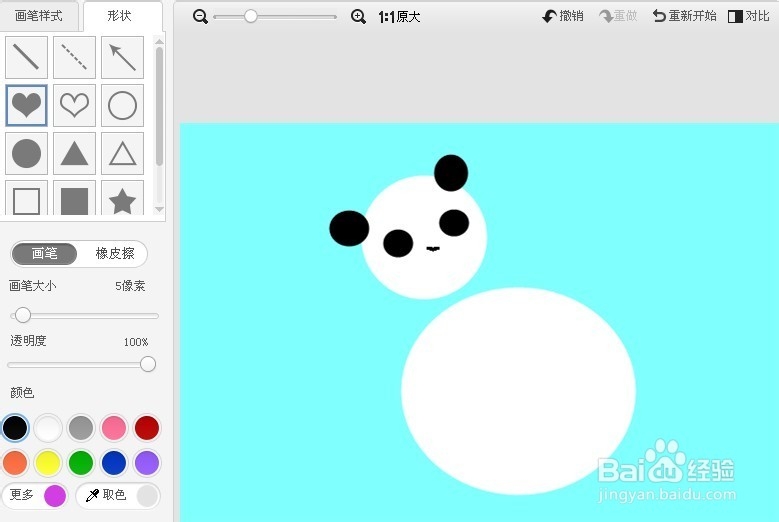Switch to the 画笔样式 tab
The width and height of the screenshot is (779, 522).
click(39, 16)
